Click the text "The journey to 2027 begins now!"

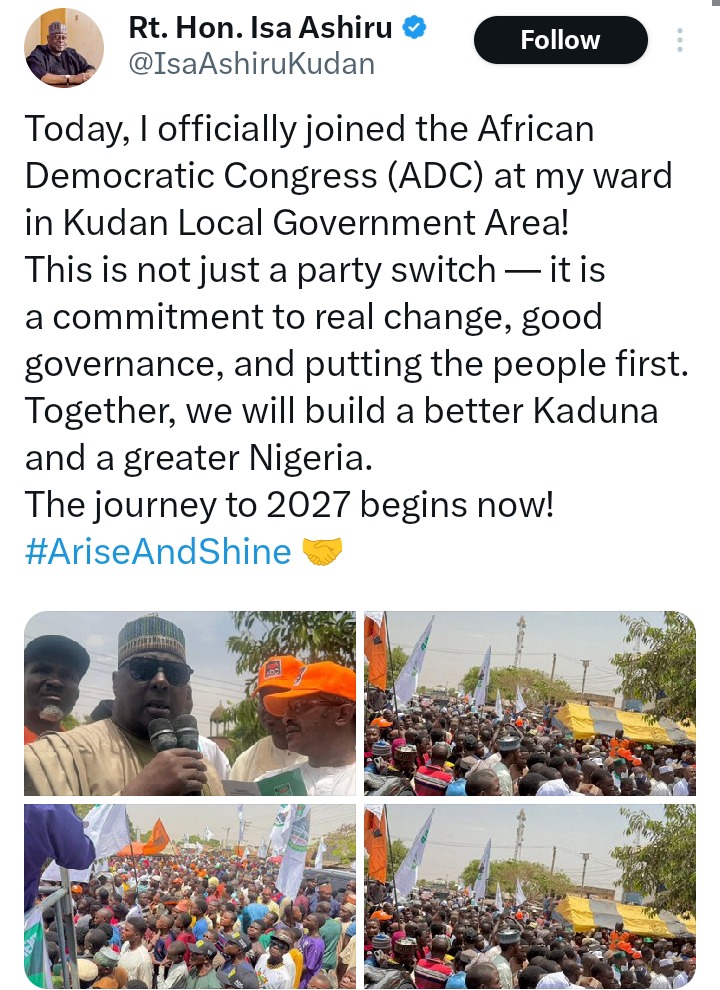[288, 505]
